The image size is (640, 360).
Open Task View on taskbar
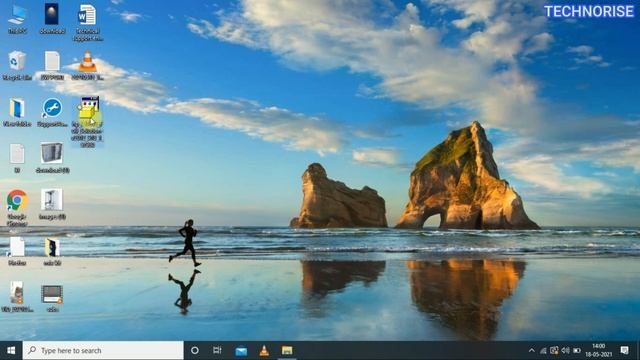pos(217,351)
